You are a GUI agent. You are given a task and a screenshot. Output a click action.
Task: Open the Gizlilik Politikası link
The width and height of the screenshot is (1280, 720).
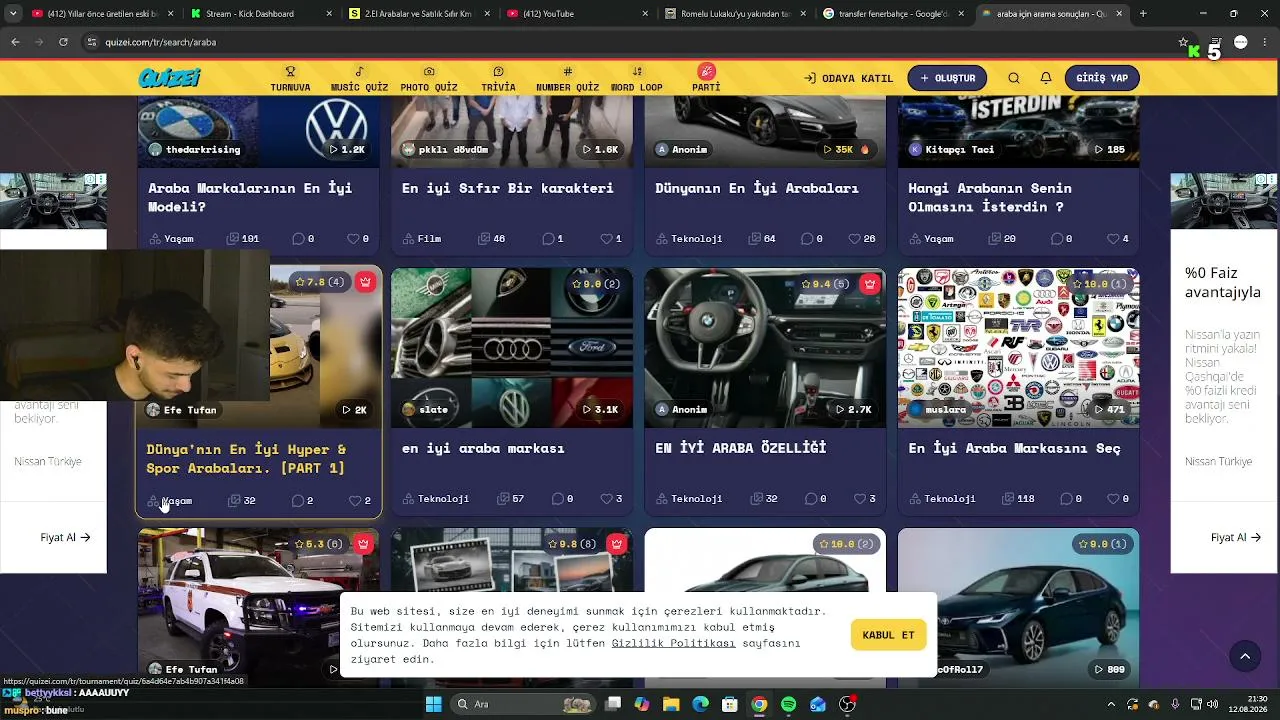click(x=673, y=643)
